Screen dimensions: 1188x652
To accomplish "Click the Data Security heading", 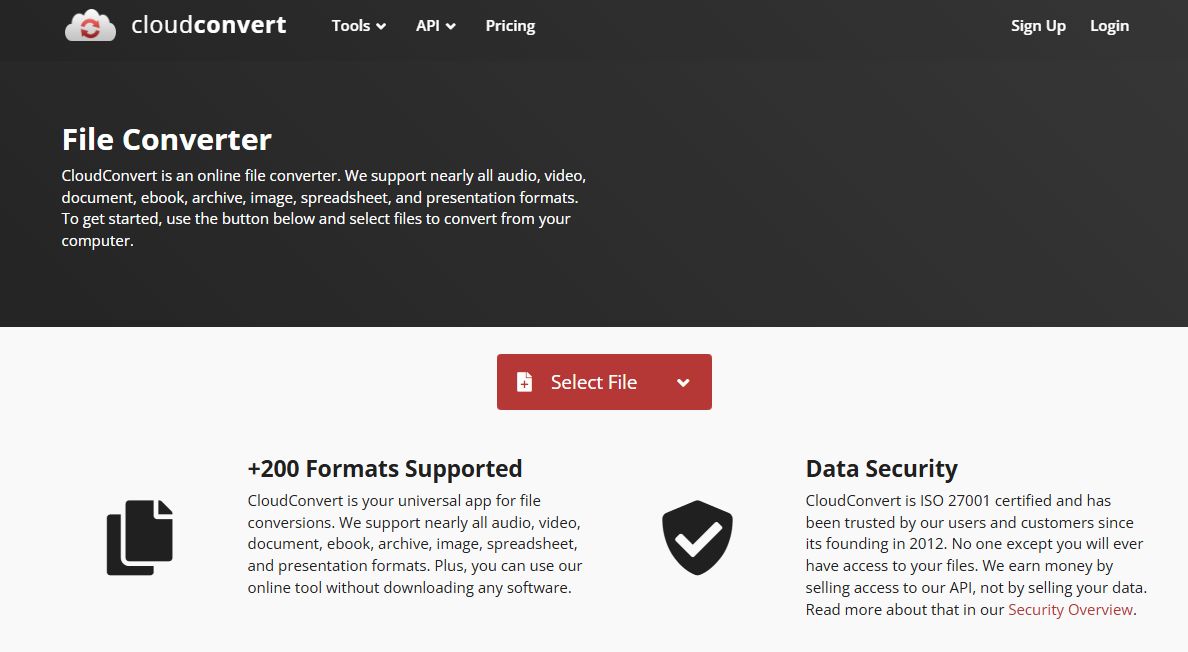I will pos(881,469).
